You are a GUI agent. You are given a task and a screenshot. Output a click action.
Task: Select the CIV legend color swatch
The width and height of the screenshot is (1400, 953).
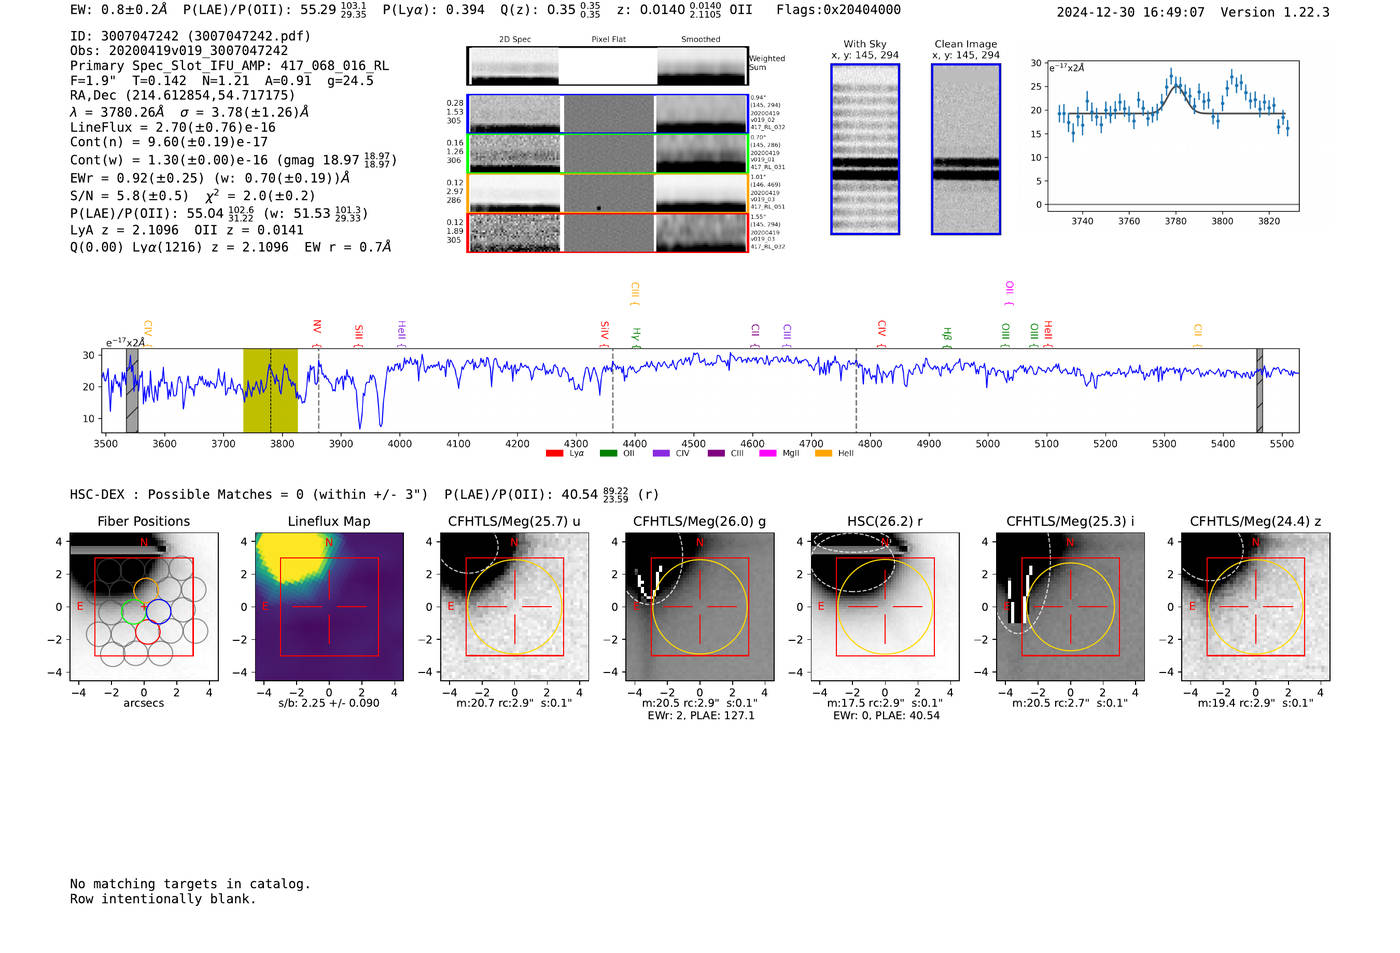[661, 454]
